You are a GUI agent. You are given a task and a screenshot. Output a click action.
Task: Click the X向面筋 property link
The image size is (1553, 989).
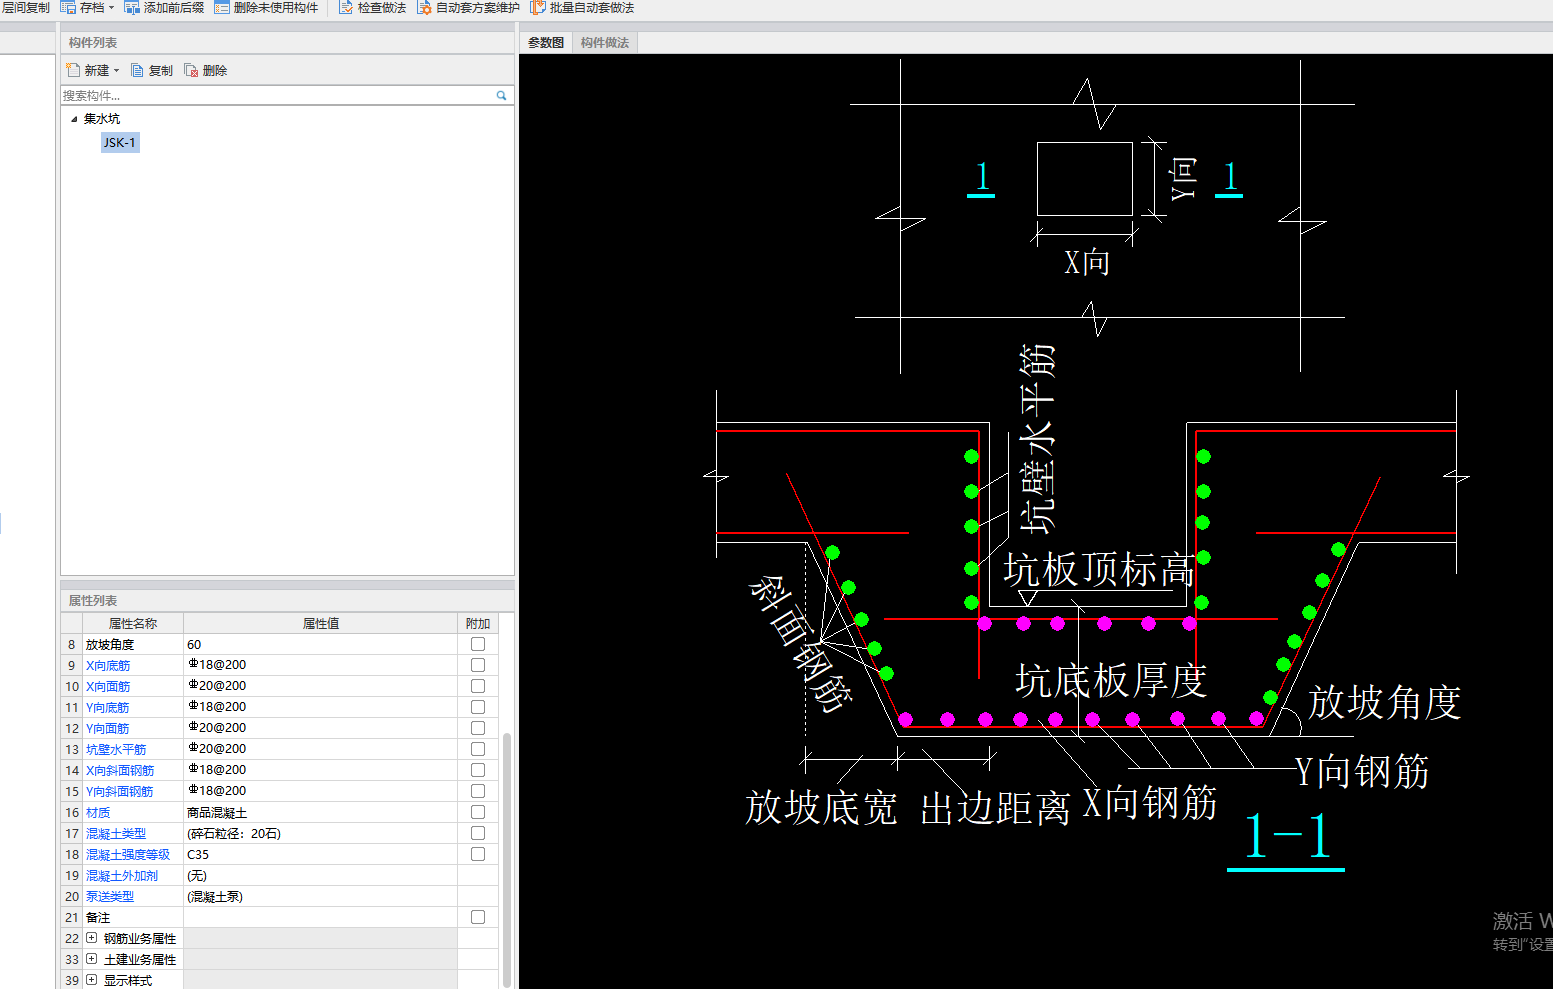point(108,687)
